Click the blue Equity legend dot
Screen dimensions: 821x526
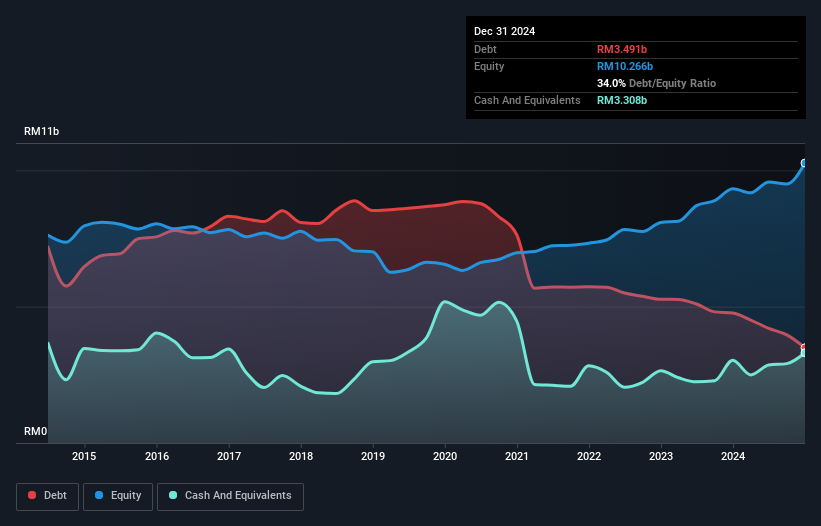[99, 495]
